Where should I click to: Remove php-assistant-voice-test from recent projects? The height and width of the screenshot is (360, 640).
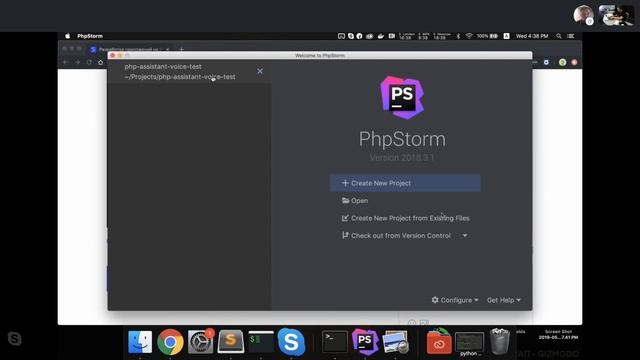tap(260, 71)
